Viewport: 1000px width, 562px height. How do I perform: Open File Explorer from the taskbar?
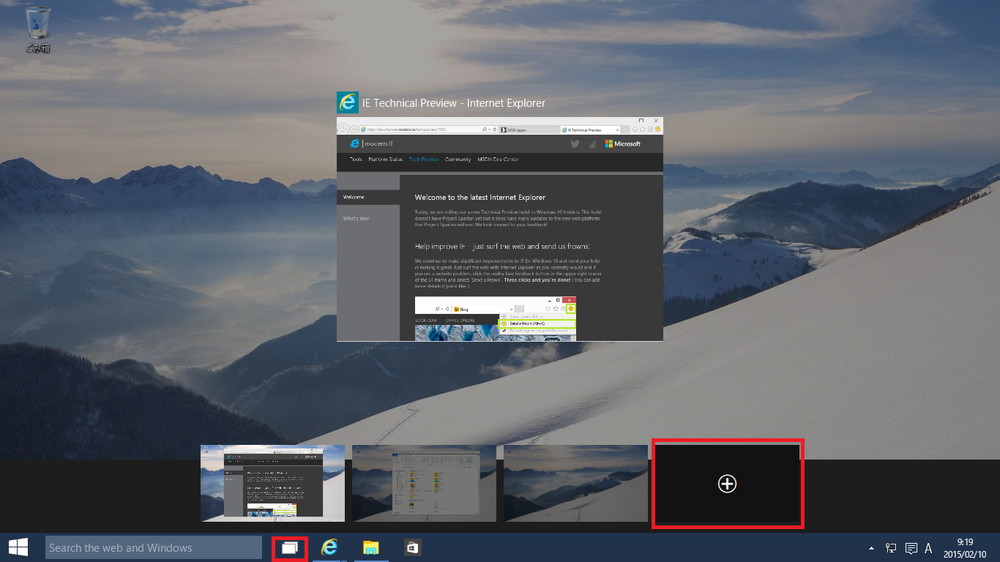tap(371, 547)
